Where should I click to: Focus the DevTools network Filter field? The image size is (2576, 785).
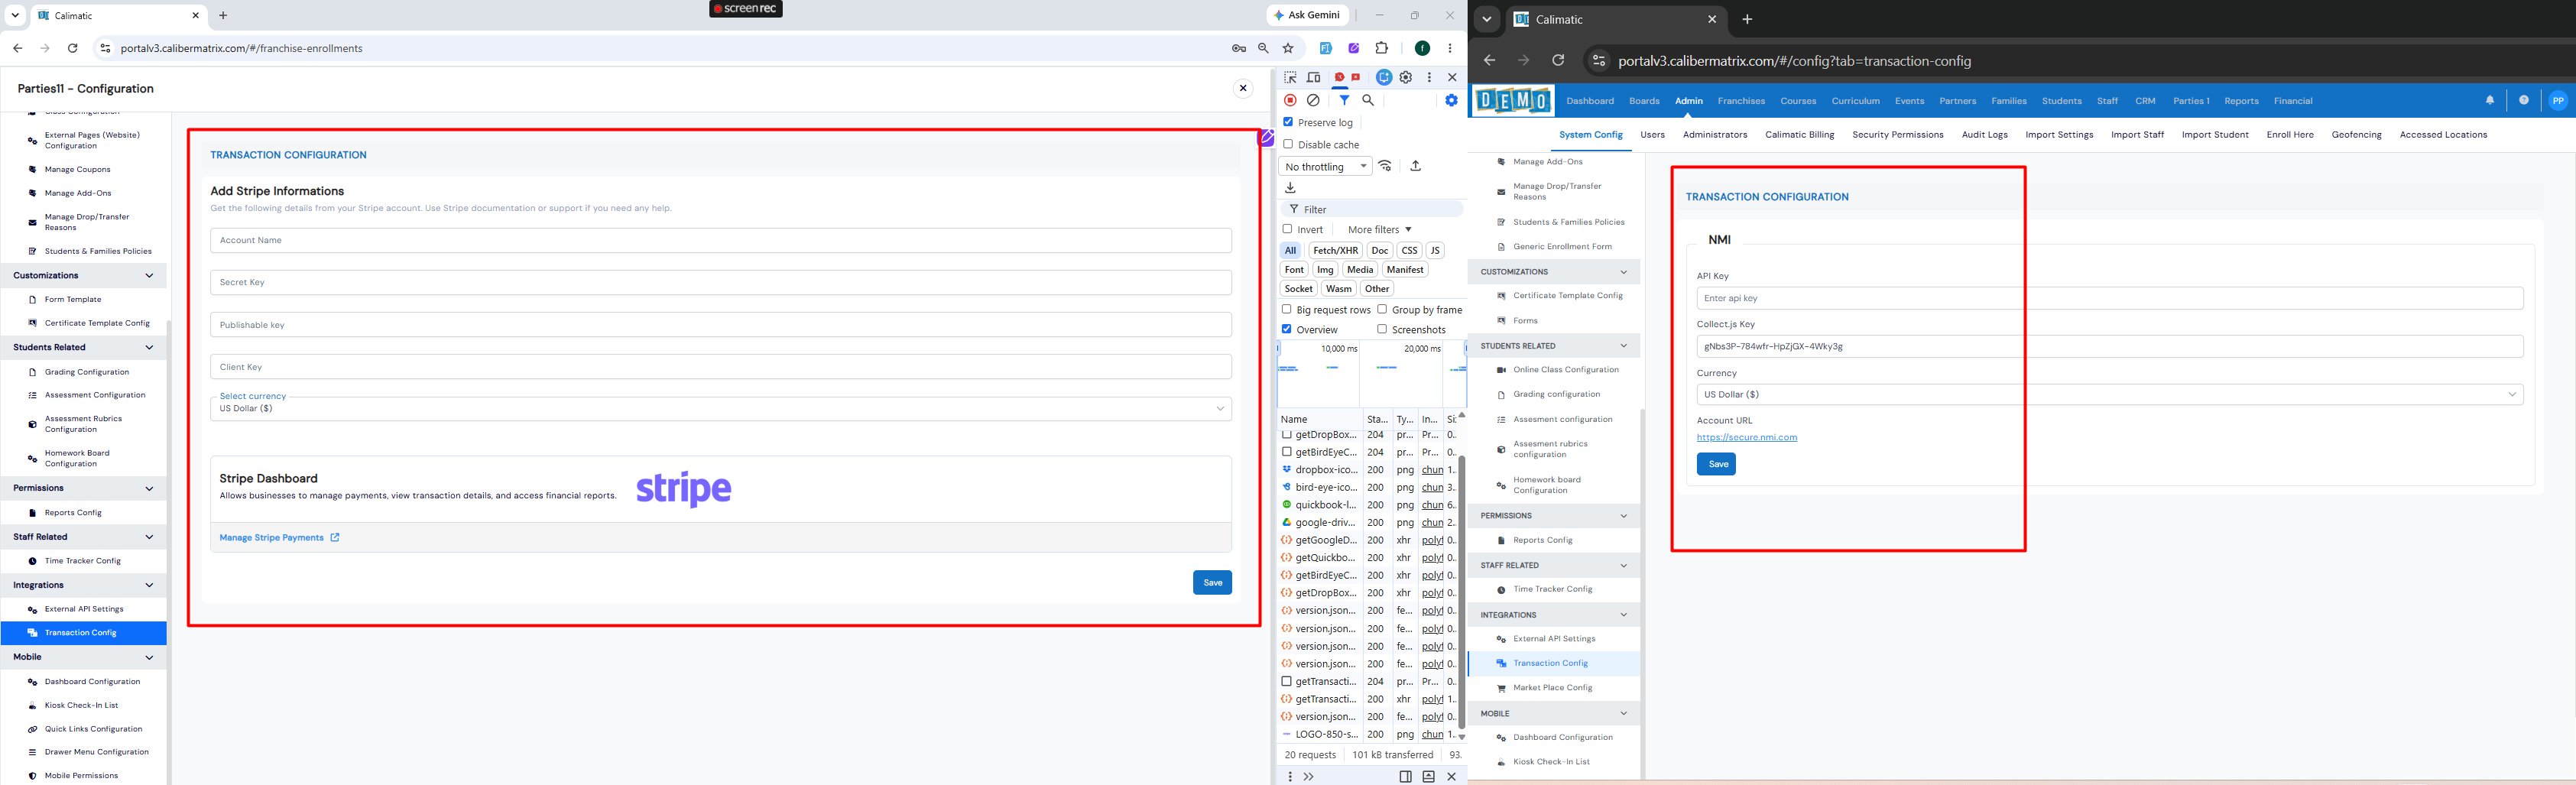coord(1372,209)
